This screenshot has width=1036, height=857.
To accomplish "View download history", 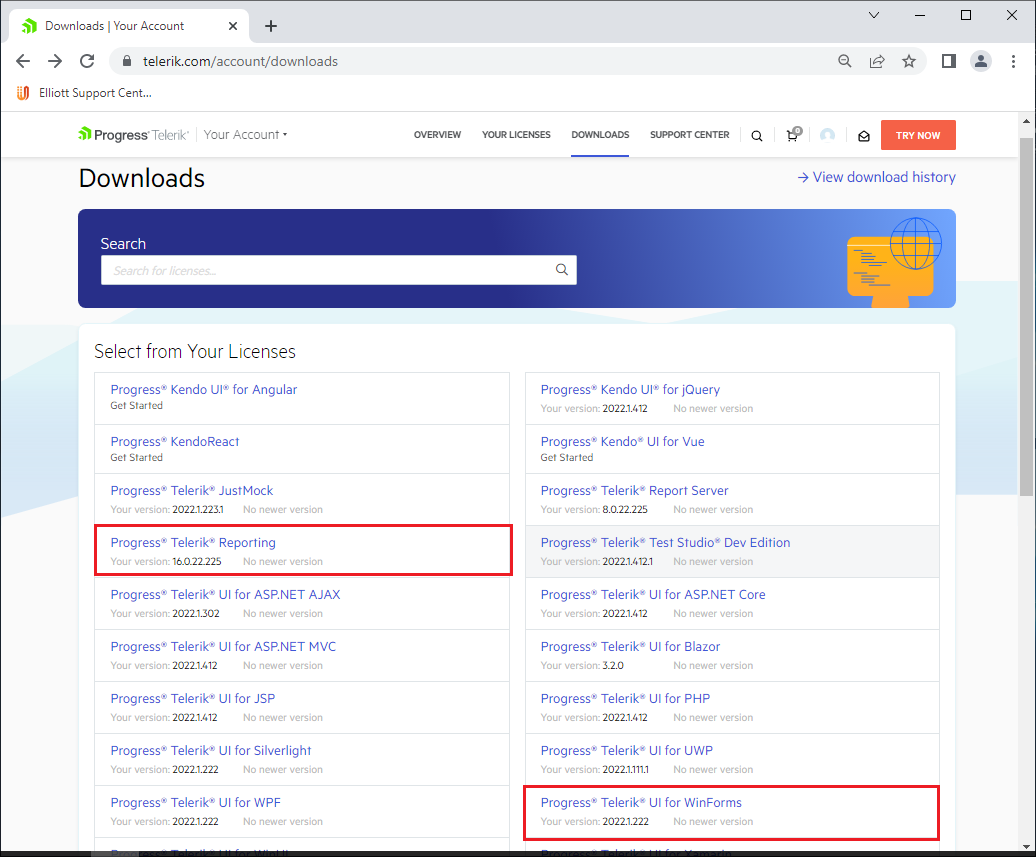I will click(x=876, y=177).
